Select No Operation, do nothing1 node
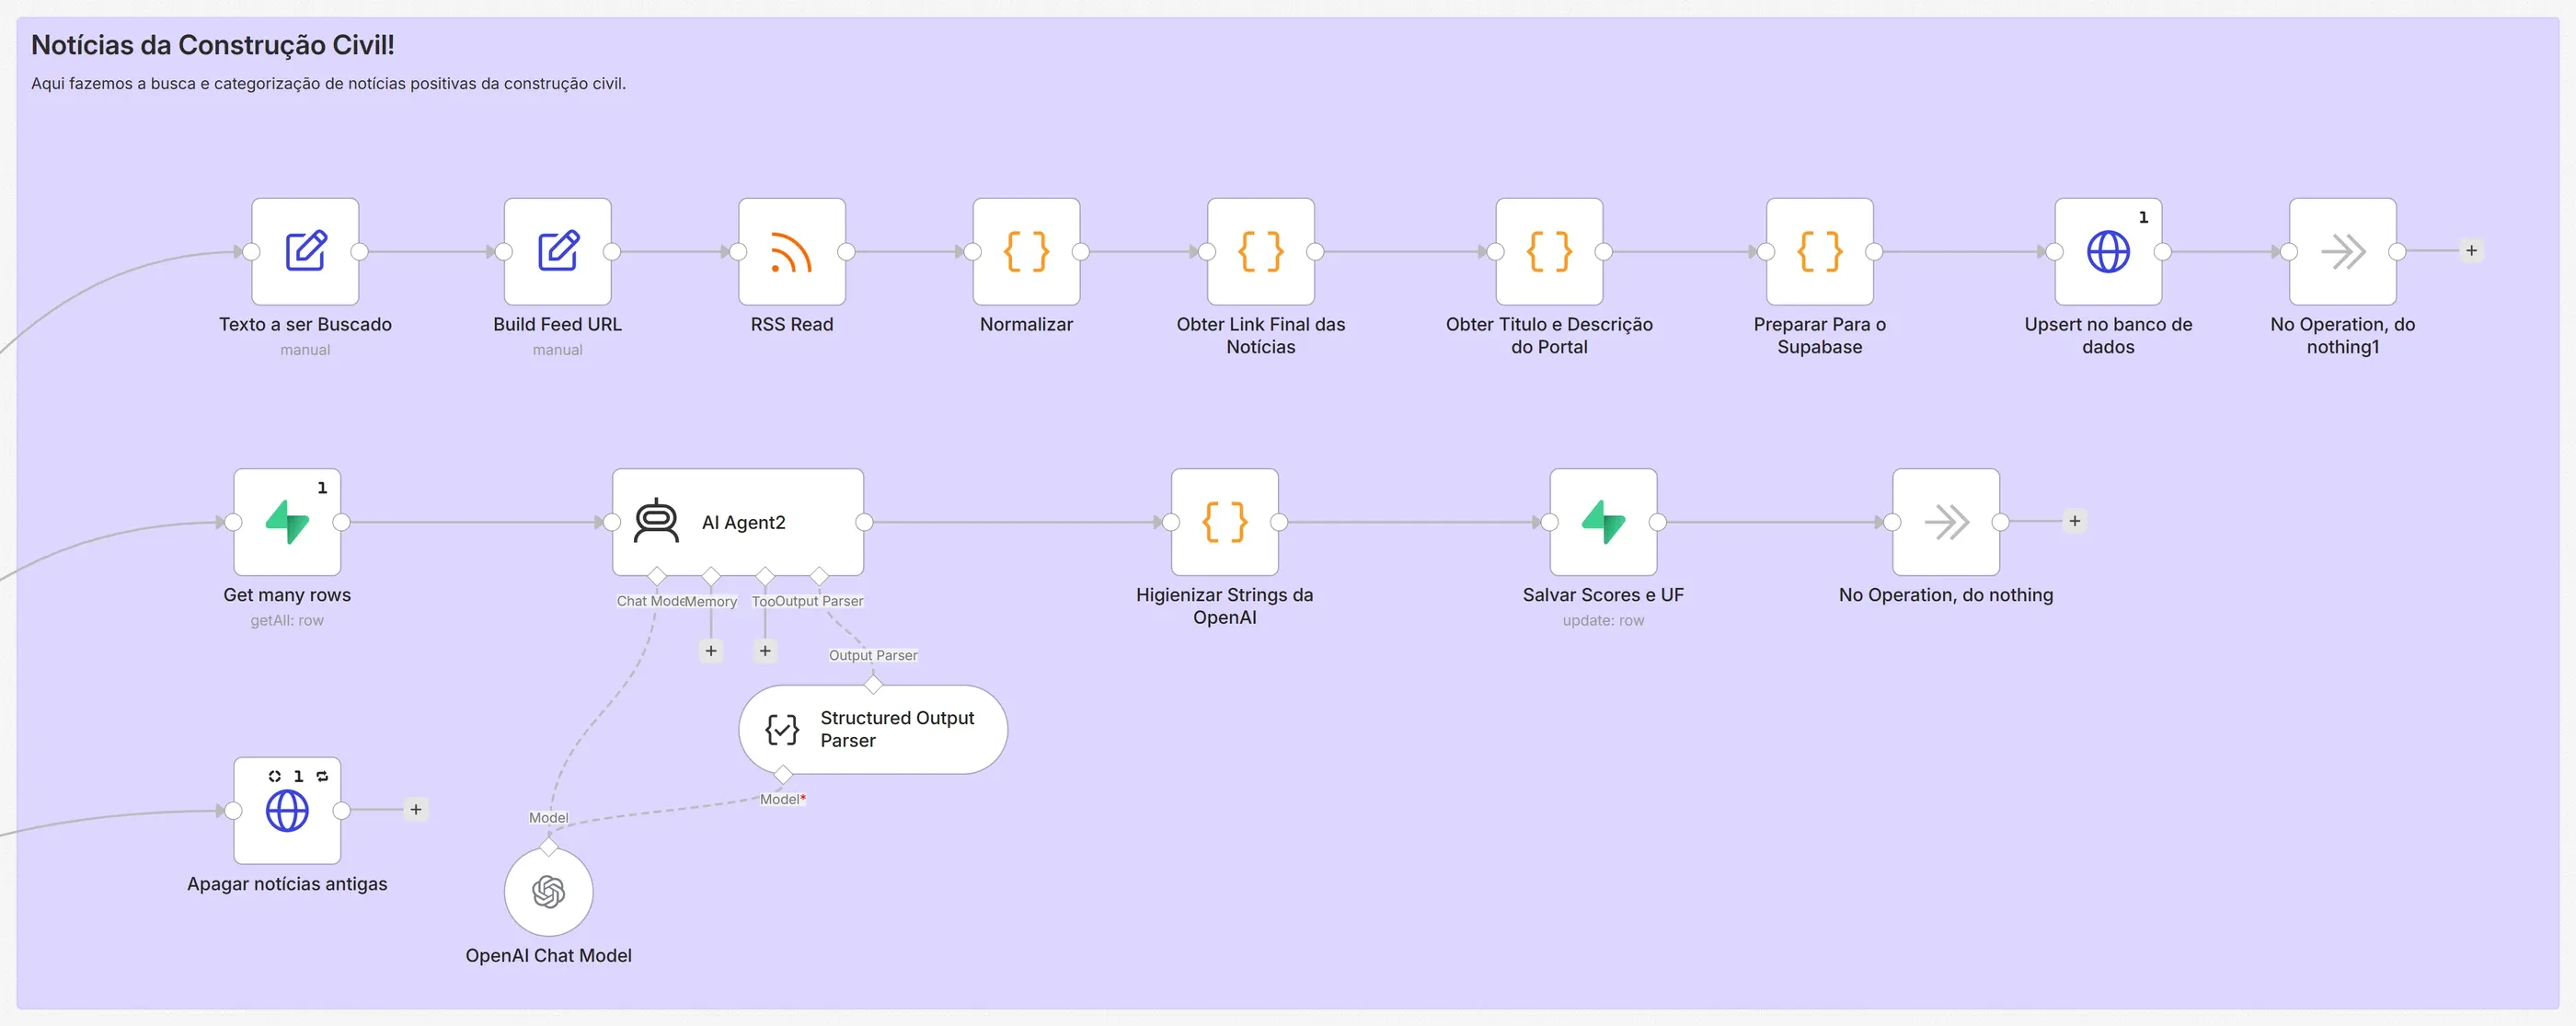 pos(2343,251)
